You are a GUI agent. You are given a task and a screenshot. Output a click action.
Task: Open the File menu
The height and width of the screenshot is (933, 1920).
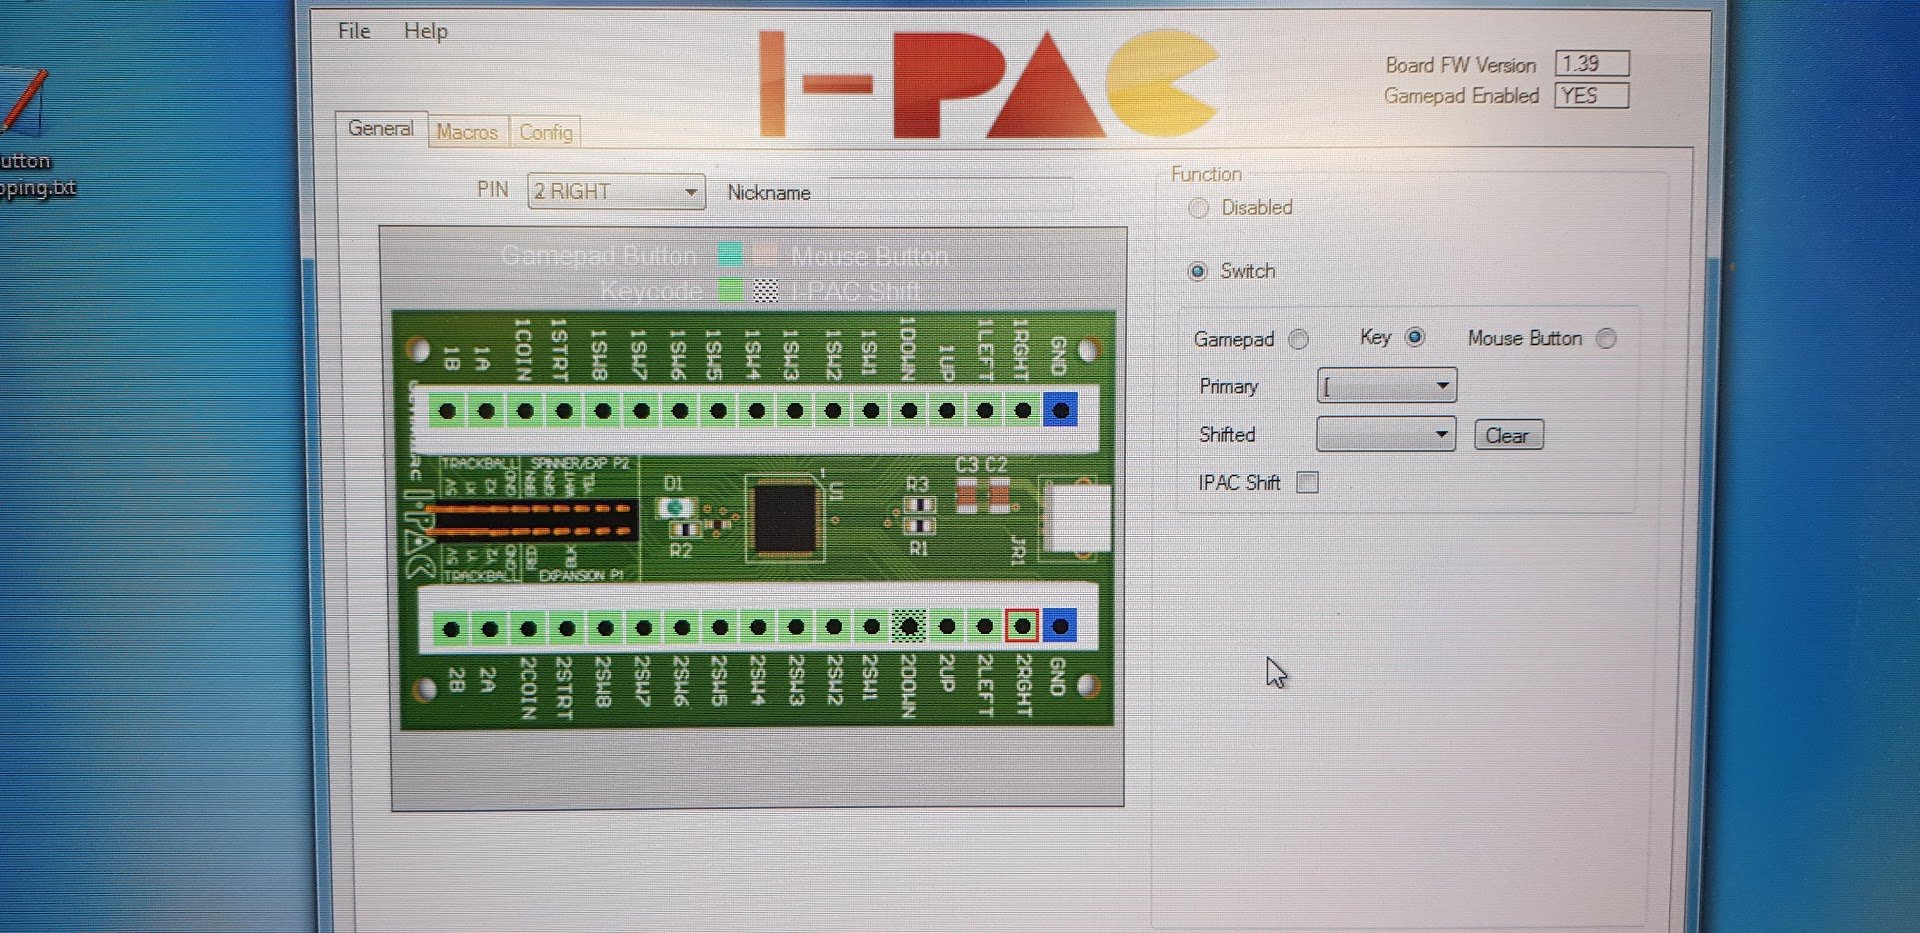coord(354,31)
